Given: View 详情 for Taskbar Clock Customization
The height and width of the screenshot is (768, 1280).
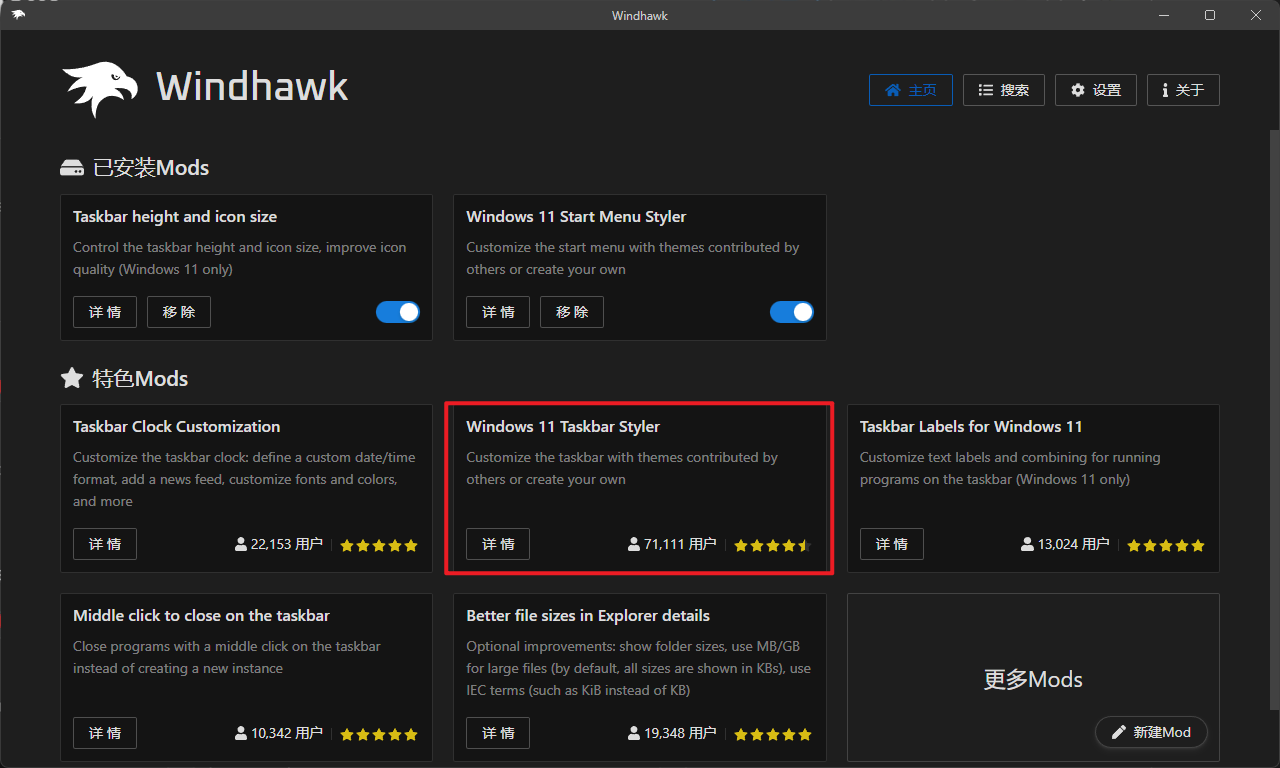Looking at the screenshot, I should point(105,544).
